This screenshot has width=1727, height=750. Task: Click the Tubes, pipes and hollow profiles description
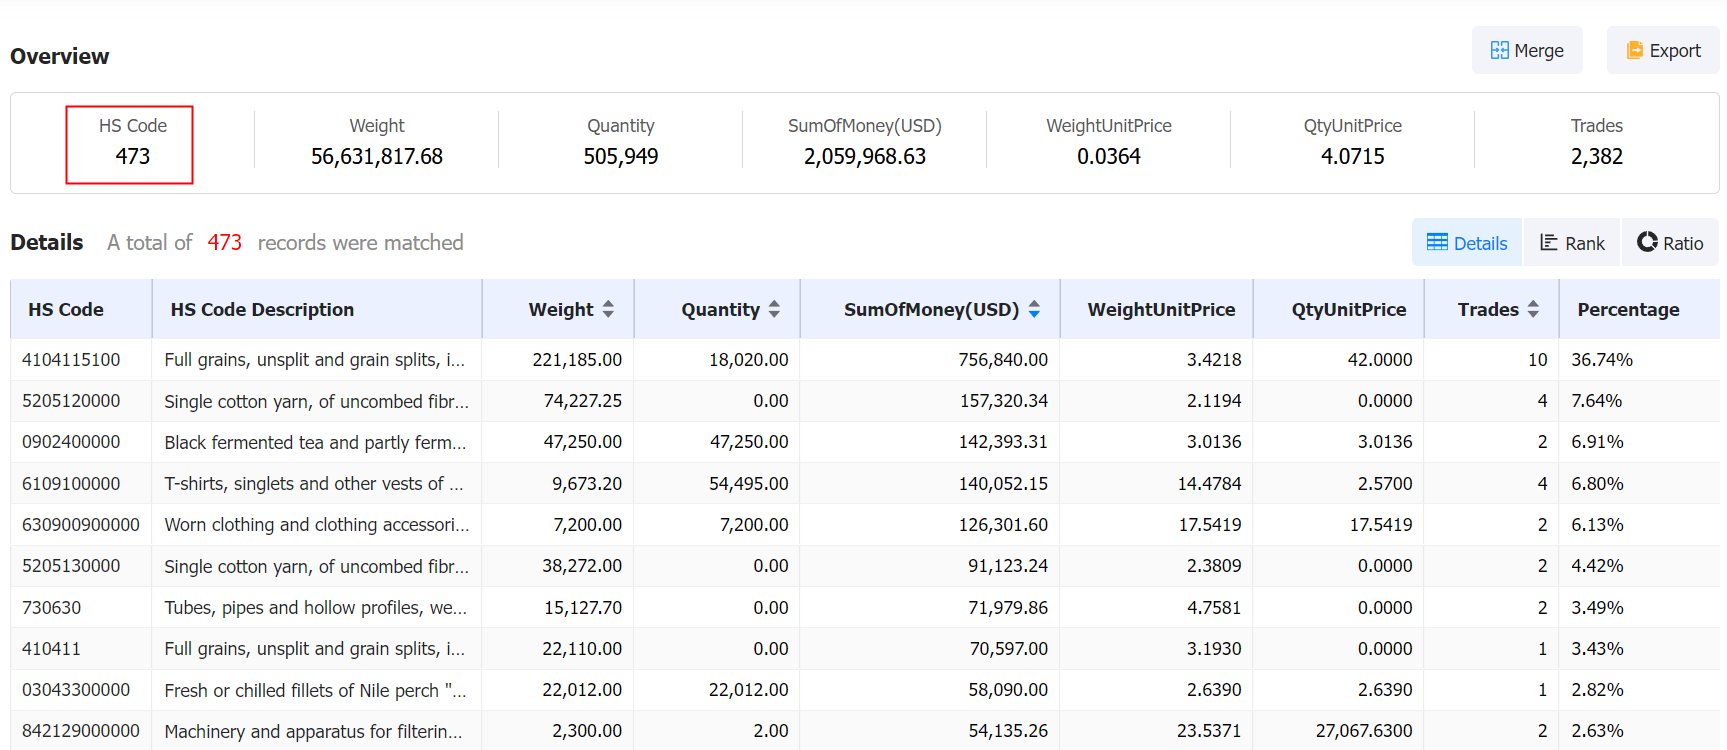(x=315, y=608)
